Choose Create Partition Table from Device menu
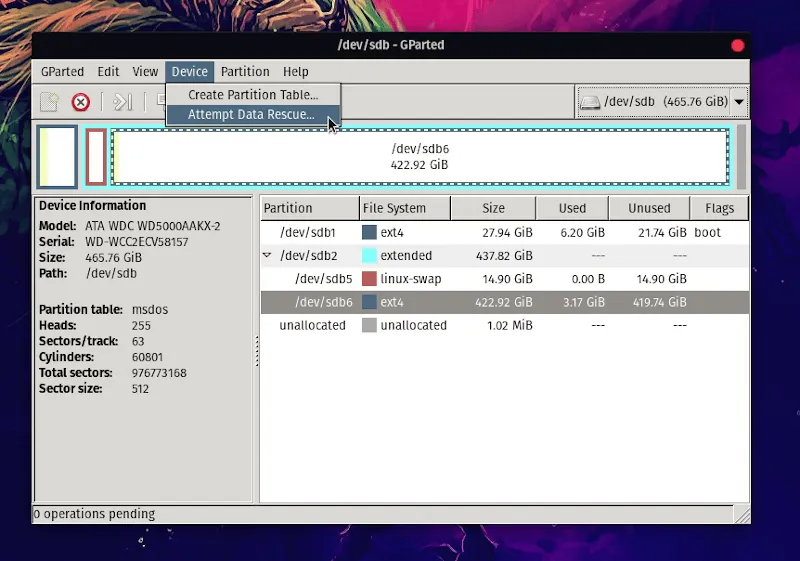The width and height of the screenshot is (800, 561). (253, 95)
